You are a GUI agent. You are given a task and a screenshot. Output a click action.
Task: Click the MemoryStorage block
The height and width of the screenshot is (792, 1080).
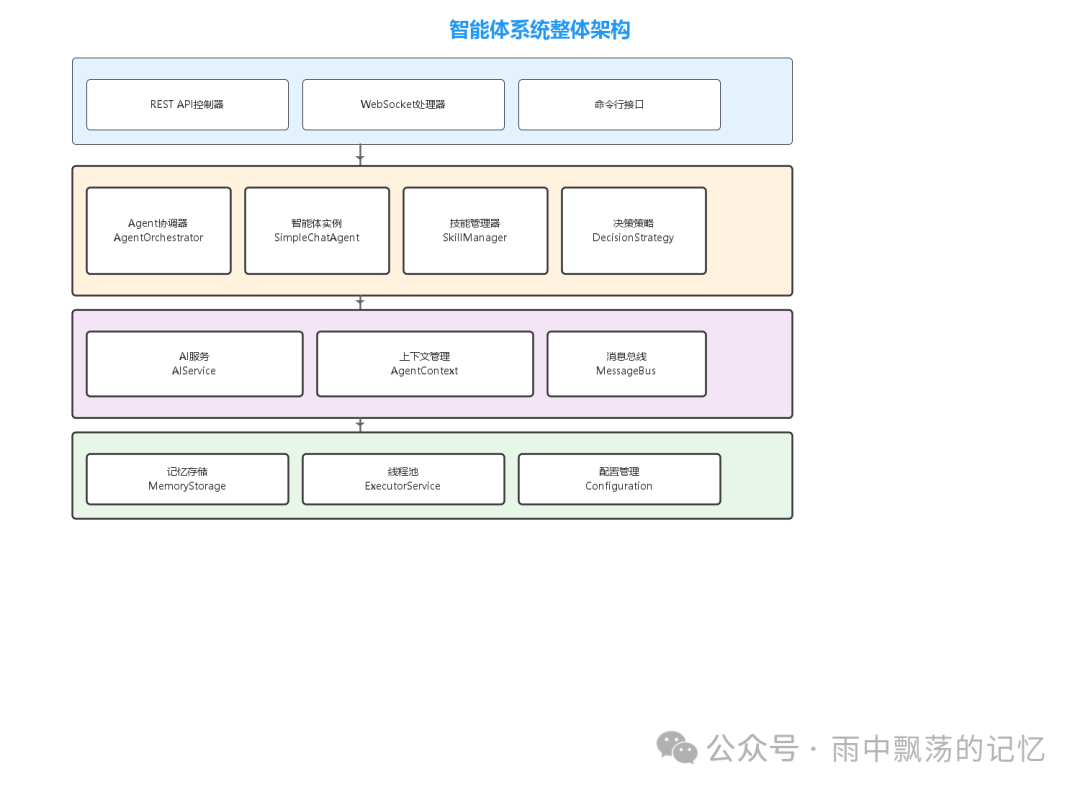pyautogui.click(x=187, y=478)
